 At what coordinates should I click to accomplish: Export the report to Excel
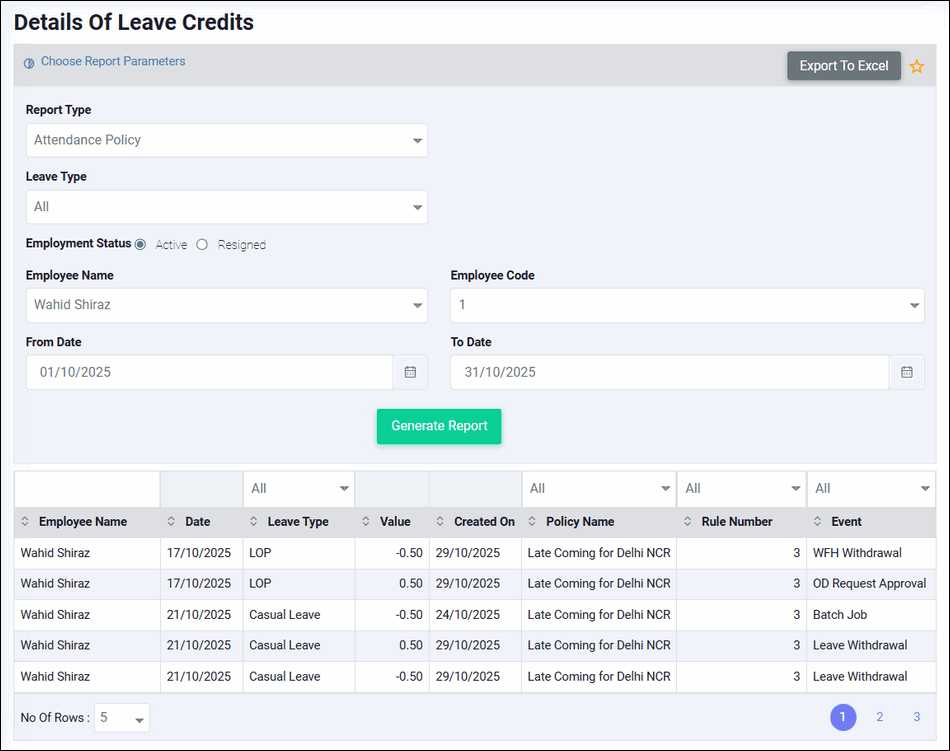click(x=843, y=66)
